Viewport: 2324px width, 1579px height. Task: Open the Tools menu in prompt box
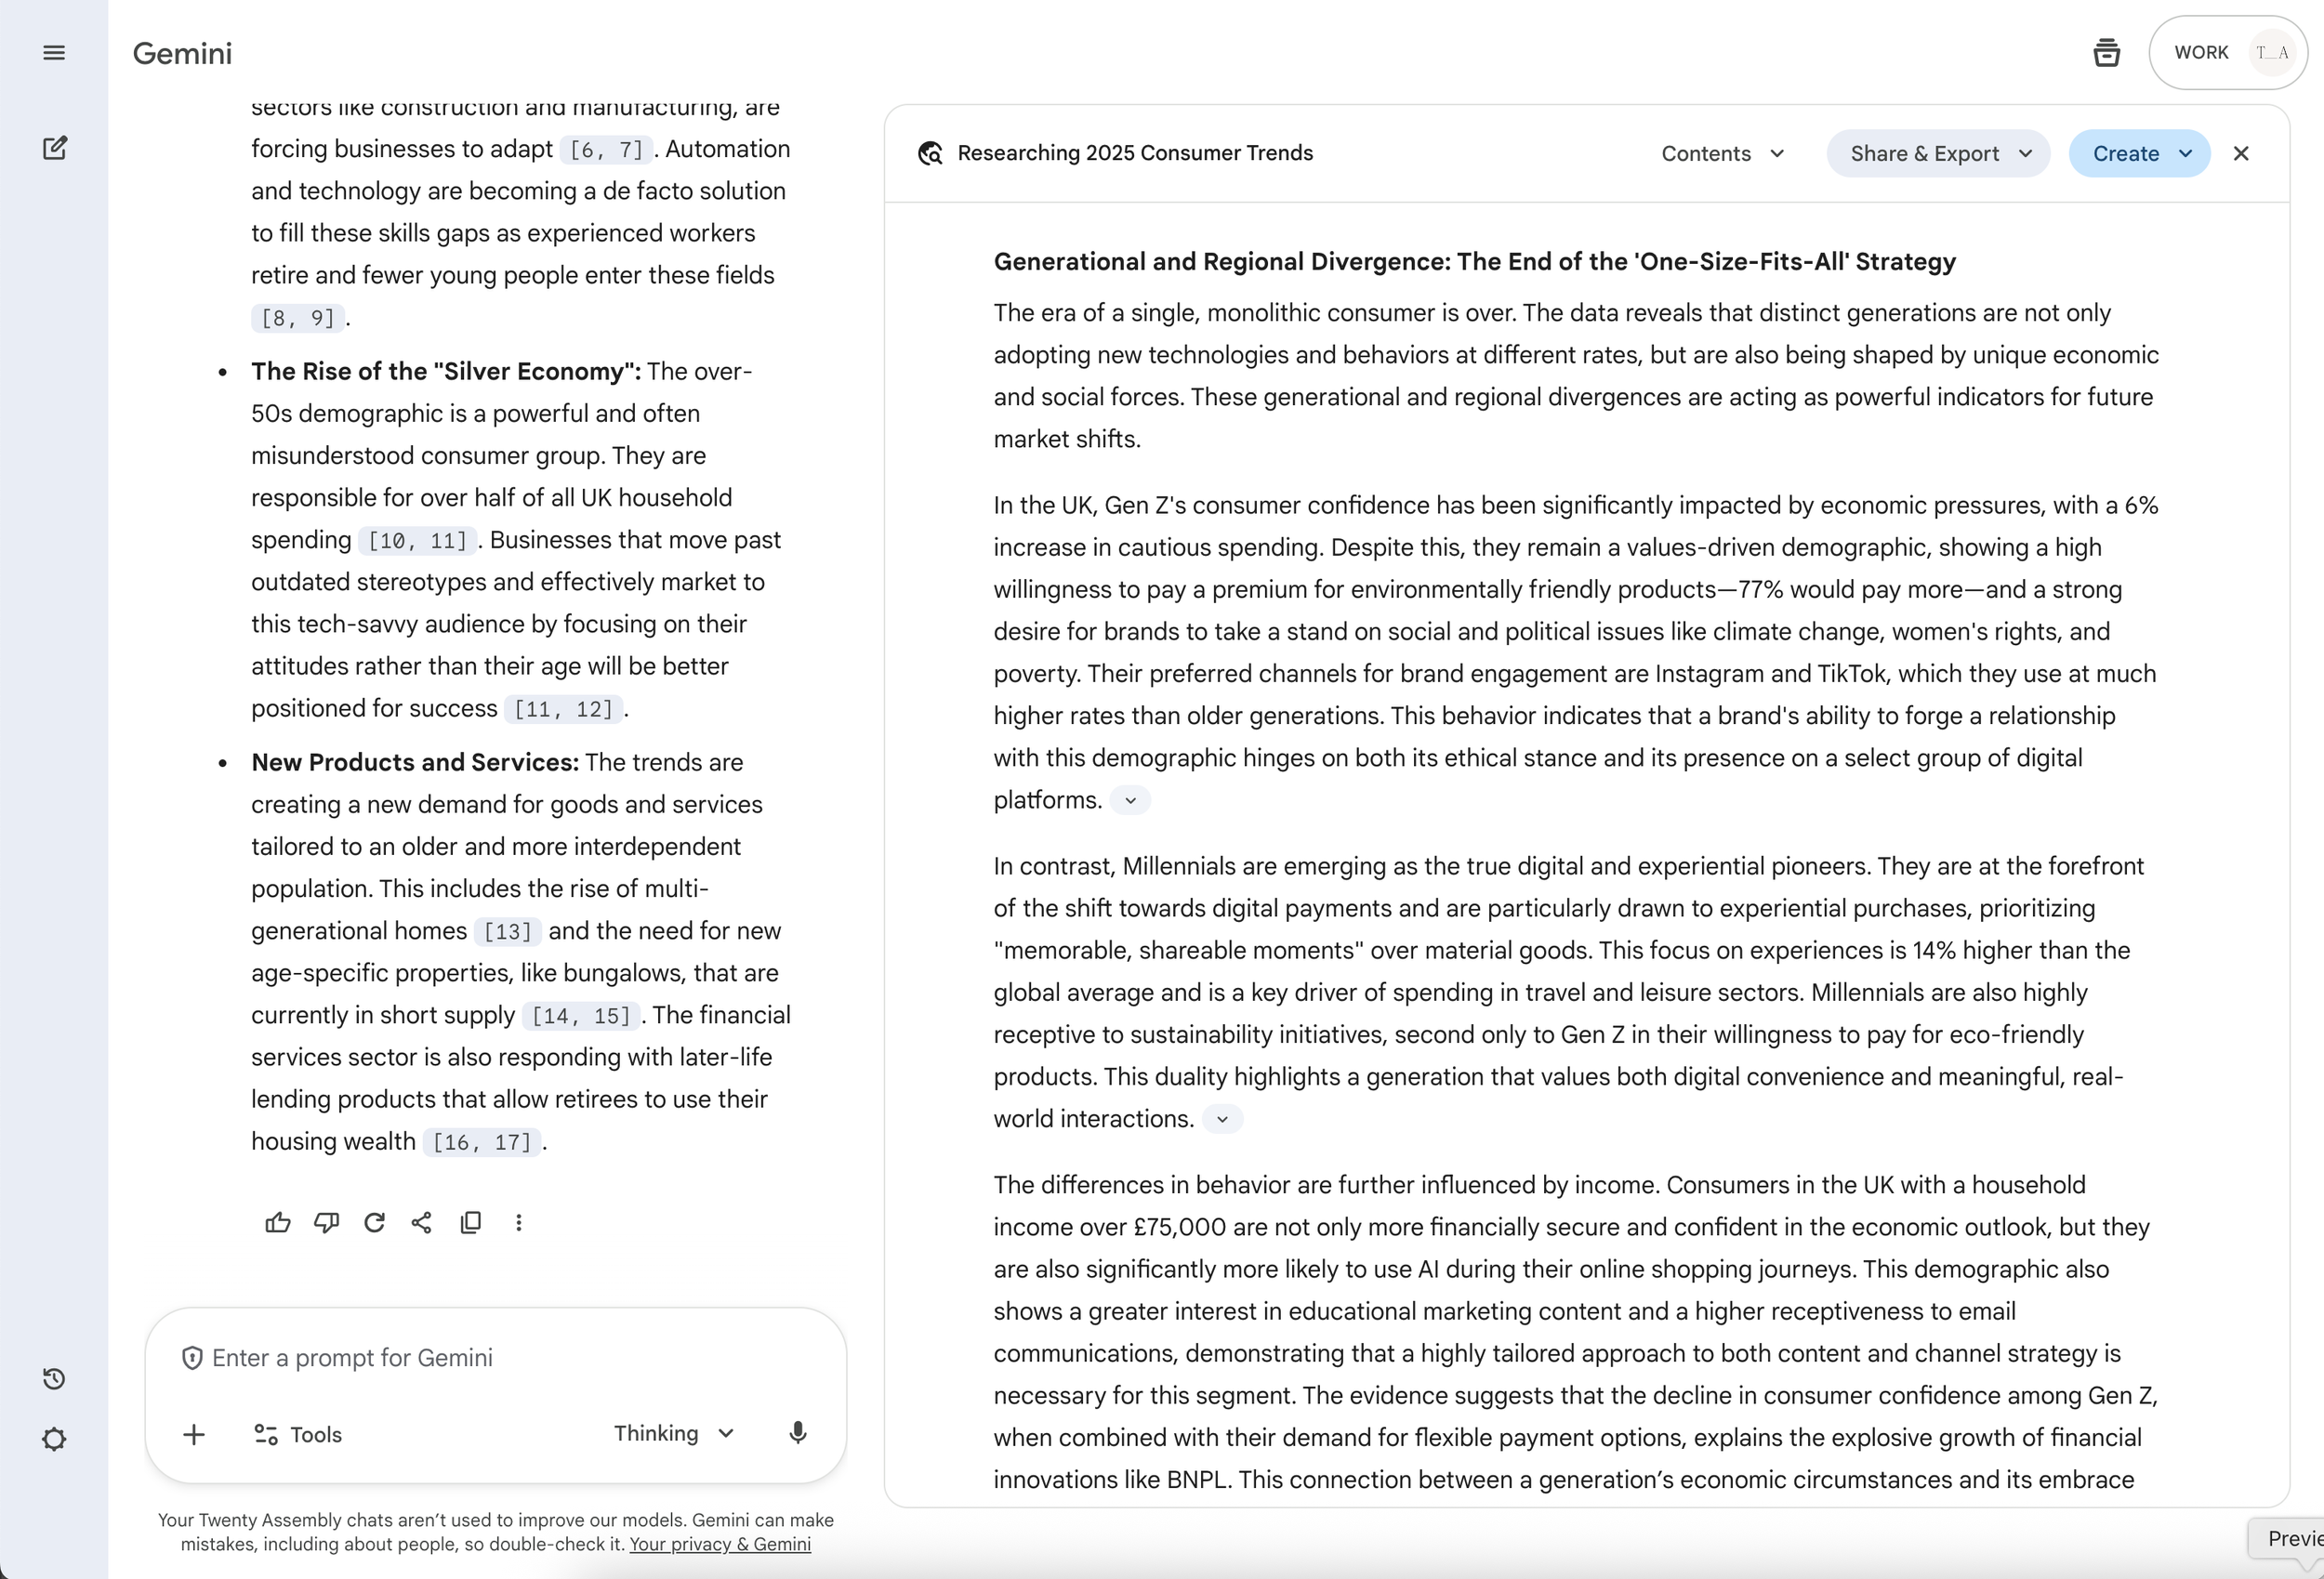(x=298, y=1434)
